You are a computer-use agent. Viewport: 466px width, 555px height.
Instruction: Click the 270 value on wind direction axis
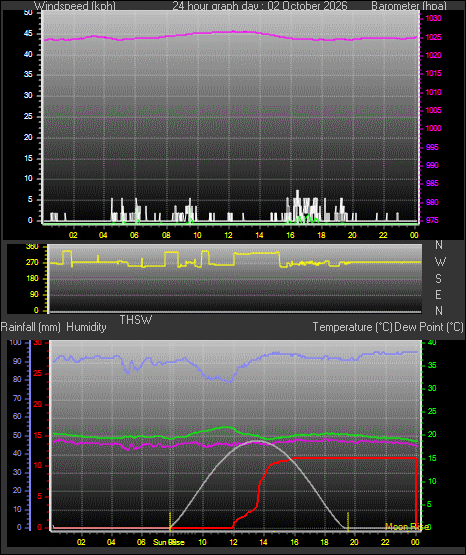pos(33,263)
